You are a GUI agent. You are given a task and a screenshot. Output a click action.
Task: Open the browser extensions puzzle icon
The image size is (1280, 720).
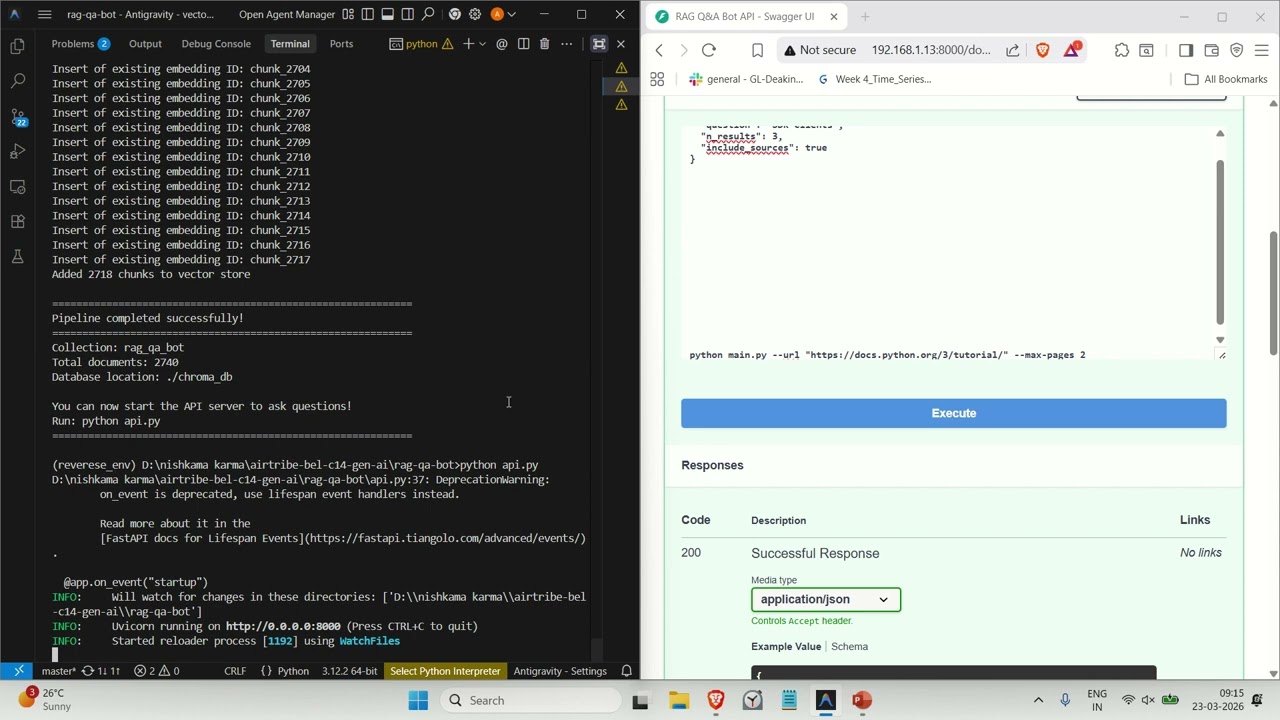1121,50
